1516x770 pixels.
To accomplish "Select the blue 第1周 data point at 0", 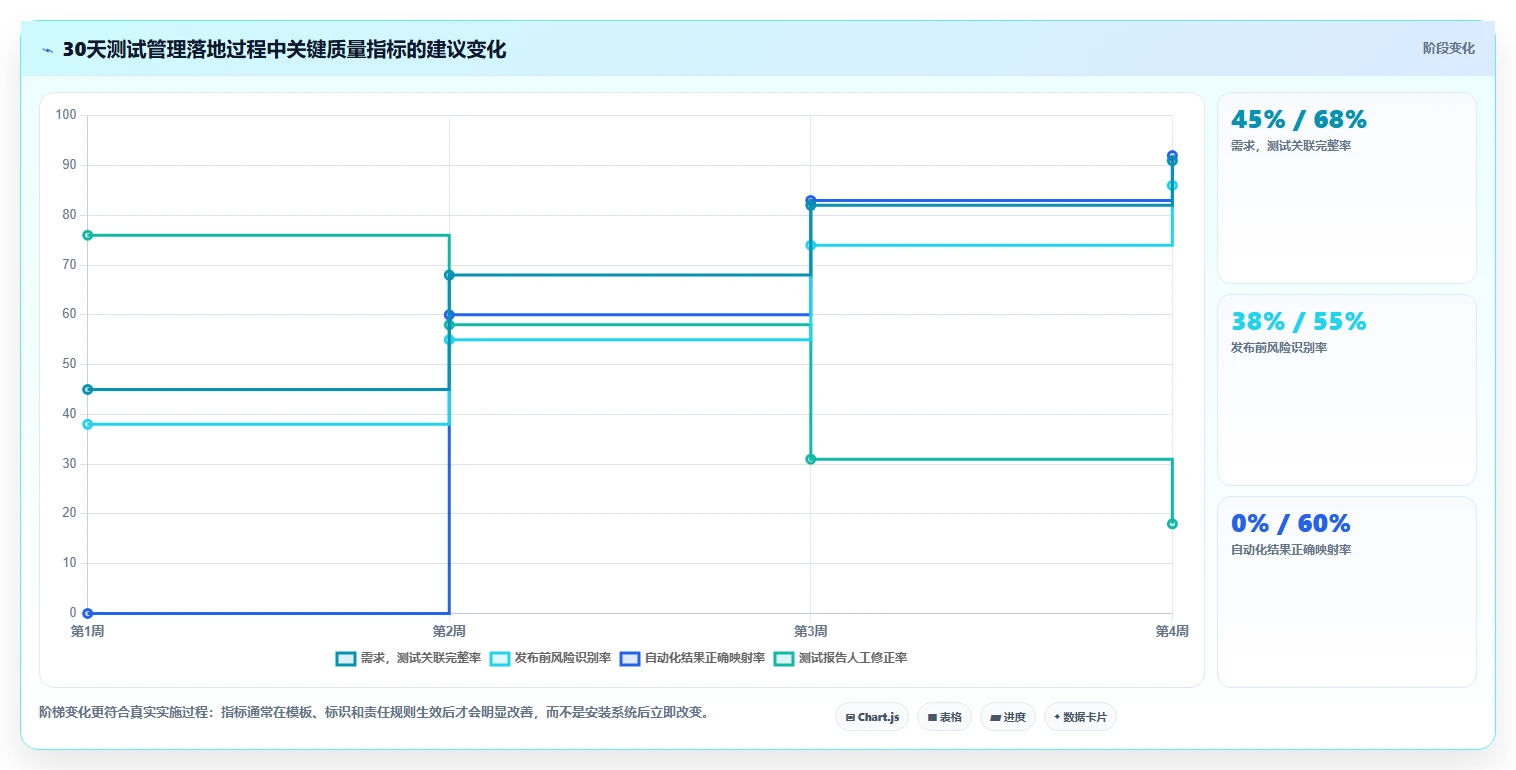I will (87, 613).
